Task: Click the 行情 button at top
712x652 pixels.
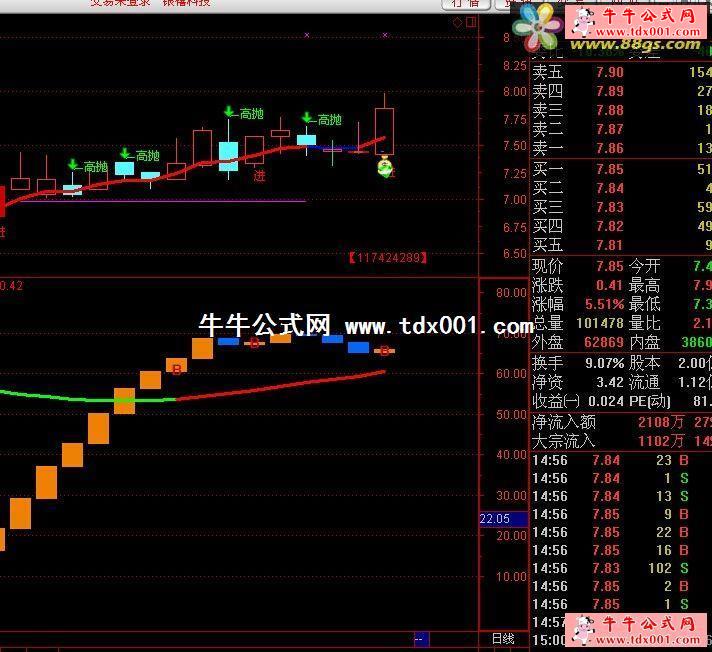Action: [466, 3]
